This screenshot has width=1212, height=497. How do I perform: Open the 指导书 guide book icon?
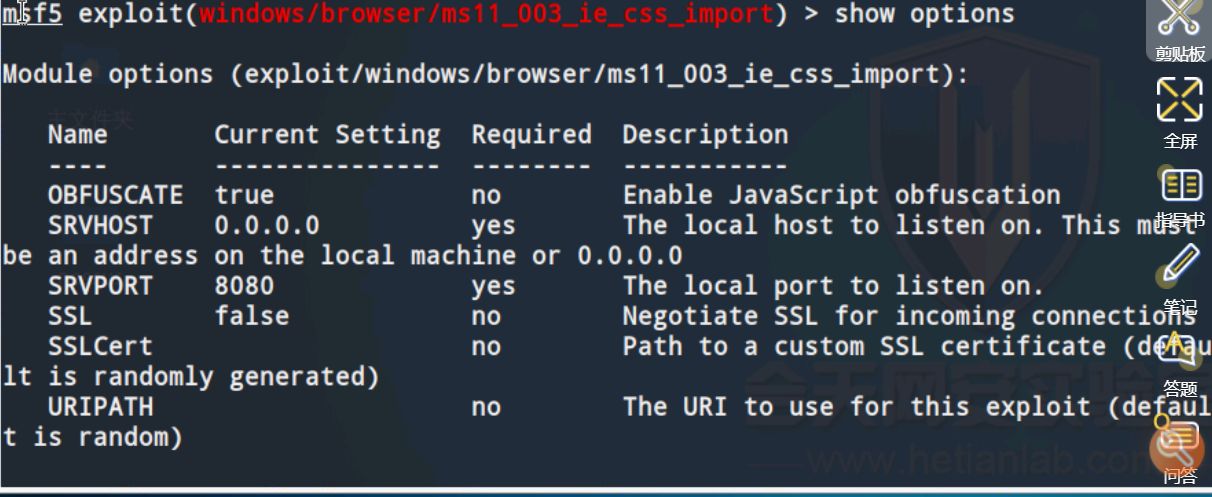point(1181,185)
